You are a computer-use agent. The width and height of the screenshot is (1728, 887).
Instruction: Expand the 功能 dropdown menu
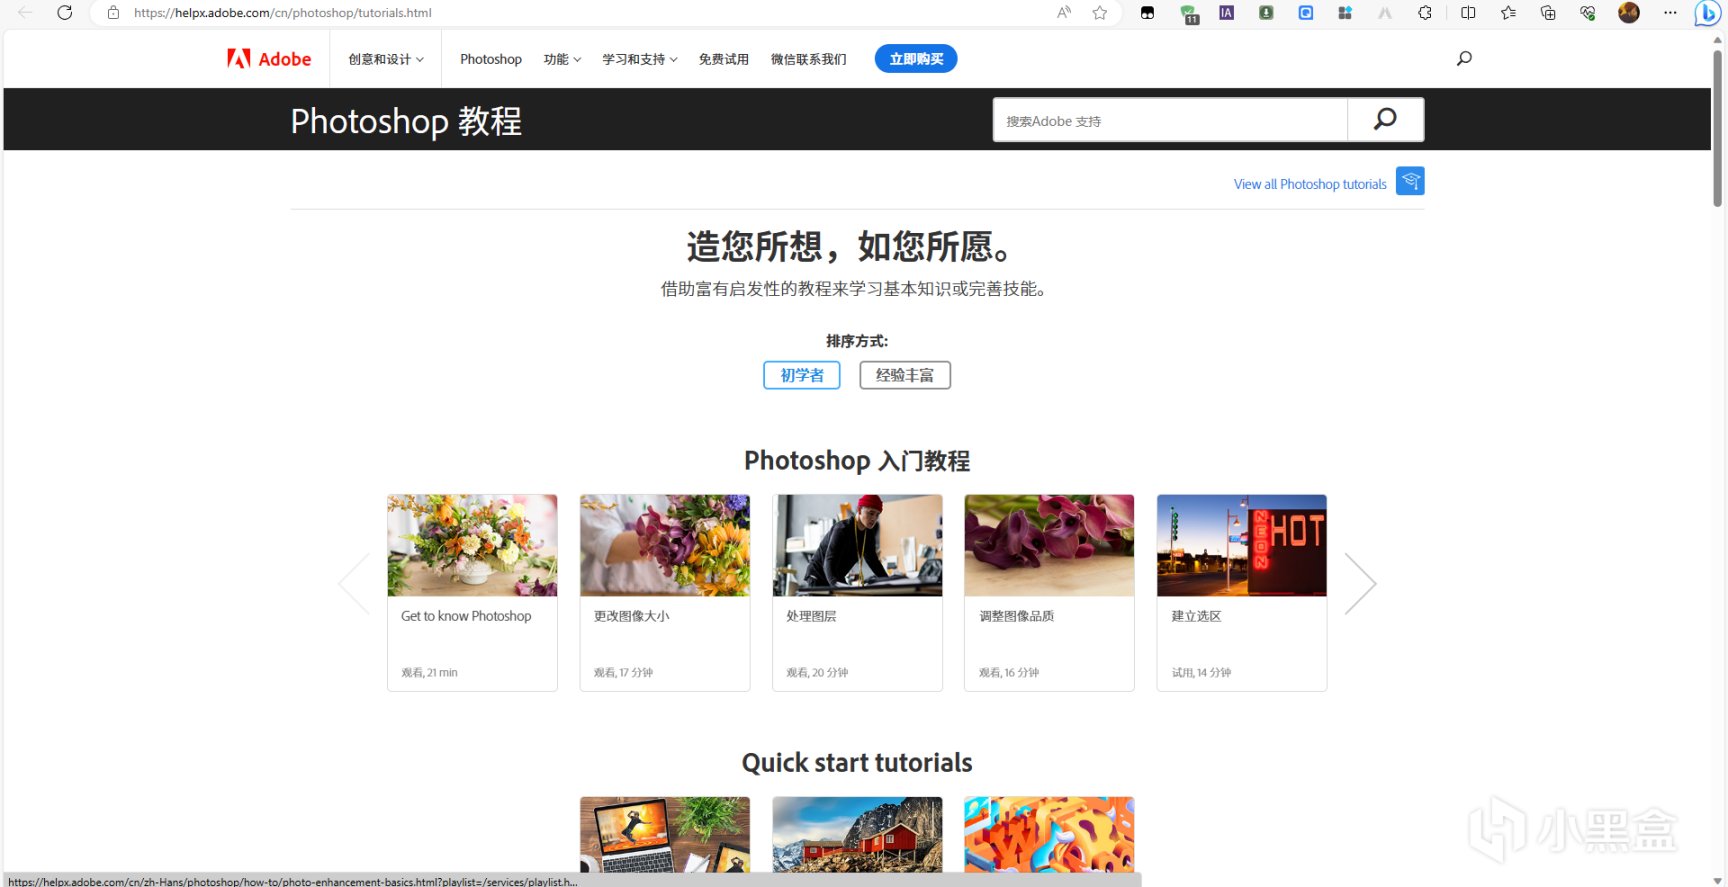(562, 59)
